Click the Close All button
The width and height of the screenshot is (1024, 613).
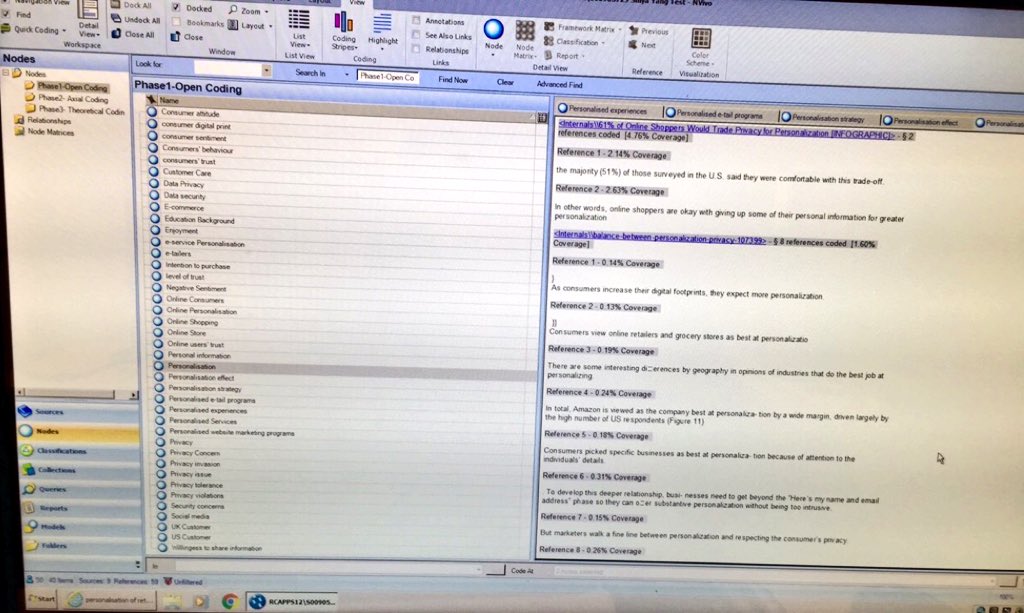(x=133, y=34)
